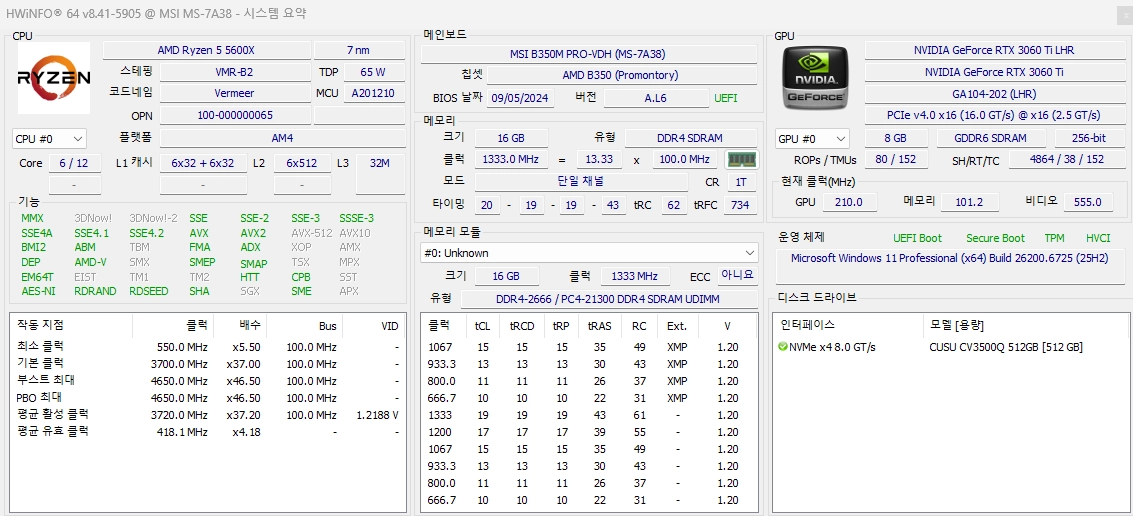This screenshot has height=516, width=1133.
Task: Select the GDDR6 SDRAM field
Action: 991,138
